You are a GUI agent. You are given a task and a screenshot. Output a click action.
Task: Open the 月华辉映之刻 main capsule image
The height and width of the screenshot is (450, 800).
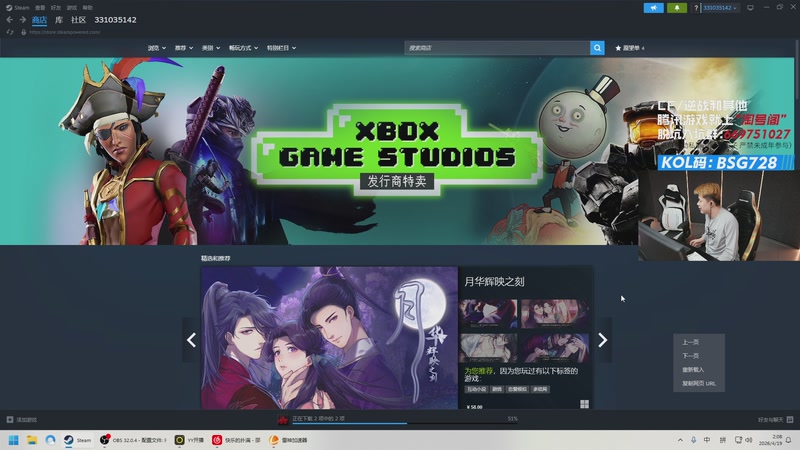coord(330,338)
